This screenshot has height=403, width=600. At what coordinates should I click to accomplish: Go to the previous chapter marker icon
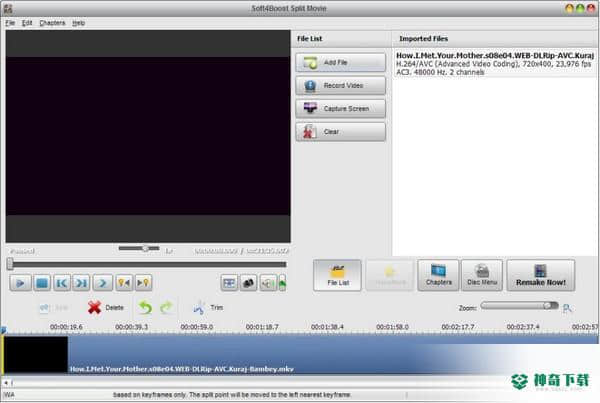124,283
